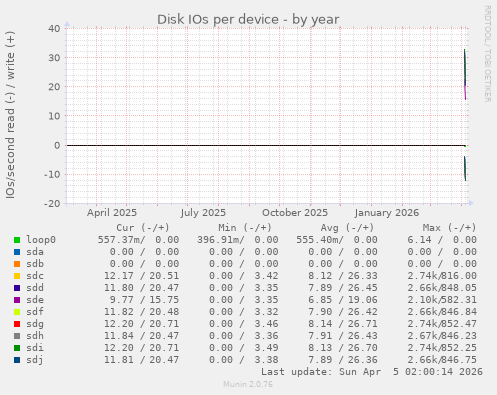Screen dimensions: 497x395
Task: Click sdj average value 7.89 / 26.36
Action: tap(343, 360)
